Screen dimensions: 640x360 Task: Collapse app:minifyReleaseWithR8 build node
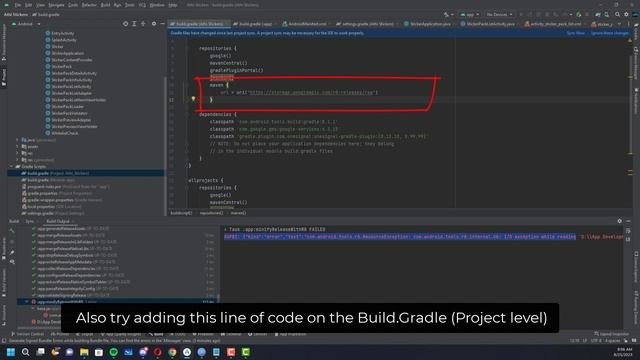point(27,302)
